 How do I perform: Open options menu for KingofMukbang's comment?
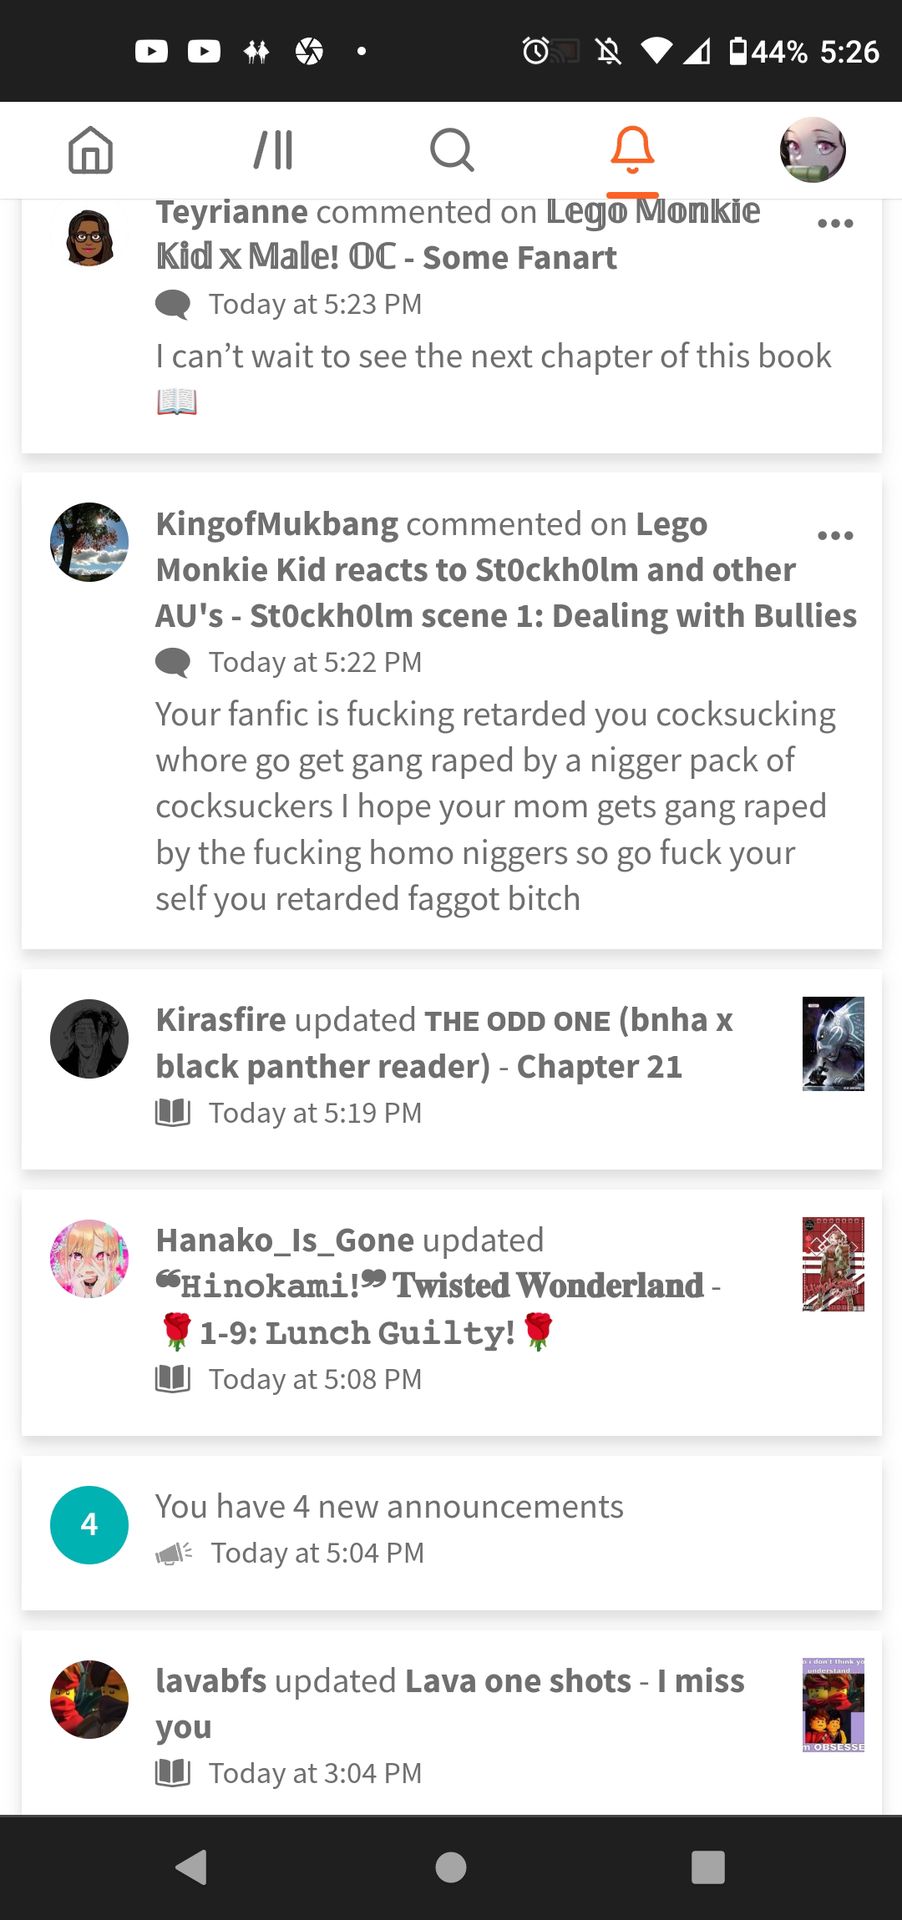click(835, 535)
